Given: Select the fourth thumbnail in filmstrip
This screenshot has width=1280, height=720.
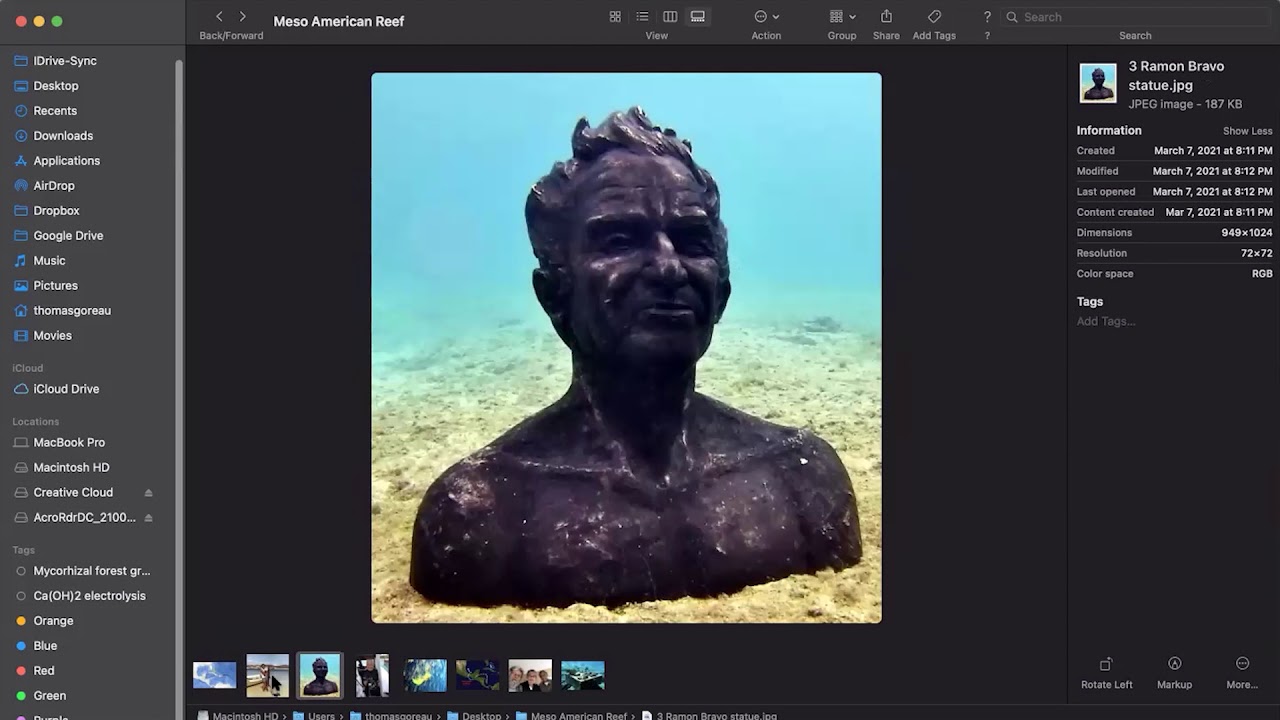Looking at the screenshot, I should tap(372, 676).
